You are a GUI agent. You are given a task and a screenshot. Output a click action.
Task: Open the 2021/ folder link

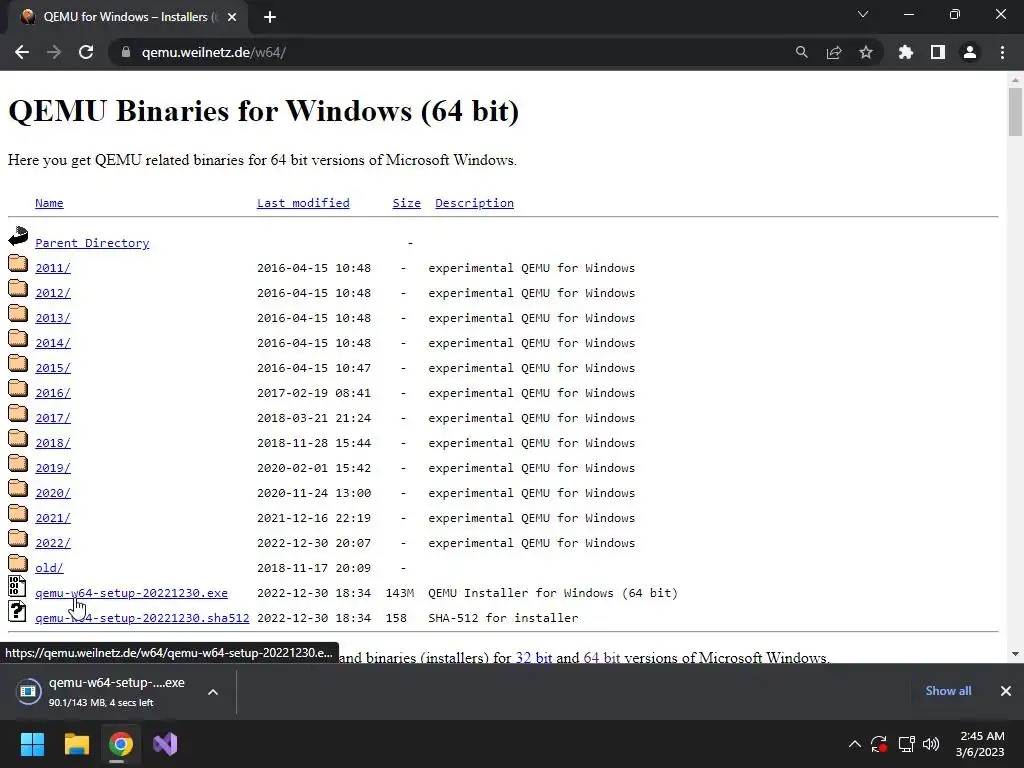tap(53, 518)
